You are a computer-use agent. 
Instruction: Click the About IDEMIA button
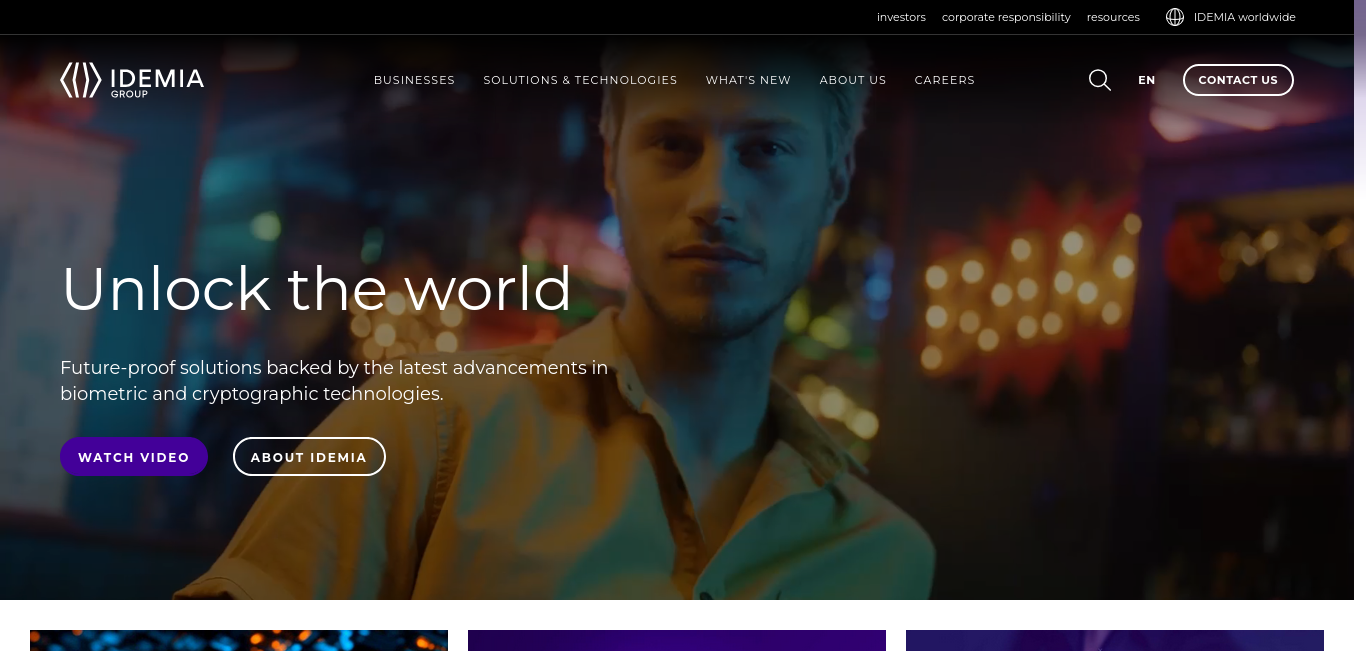309,457
